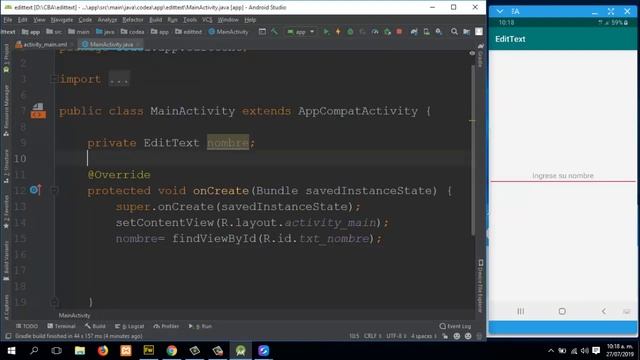
Task: Expand the phone mirror window chevron menu
Action: tap(500, 11)
